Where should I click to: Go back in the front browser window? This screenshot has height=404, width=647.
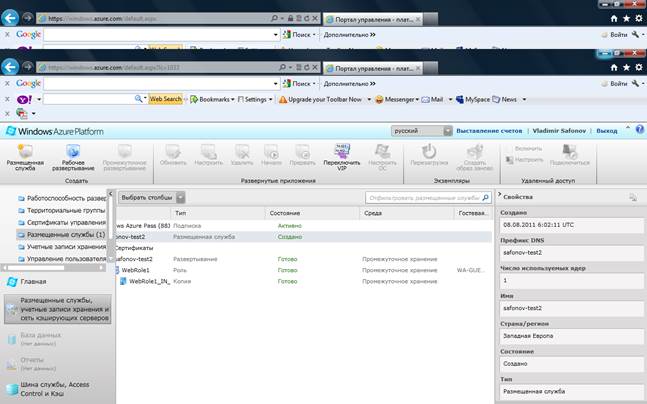coord(10,67)
